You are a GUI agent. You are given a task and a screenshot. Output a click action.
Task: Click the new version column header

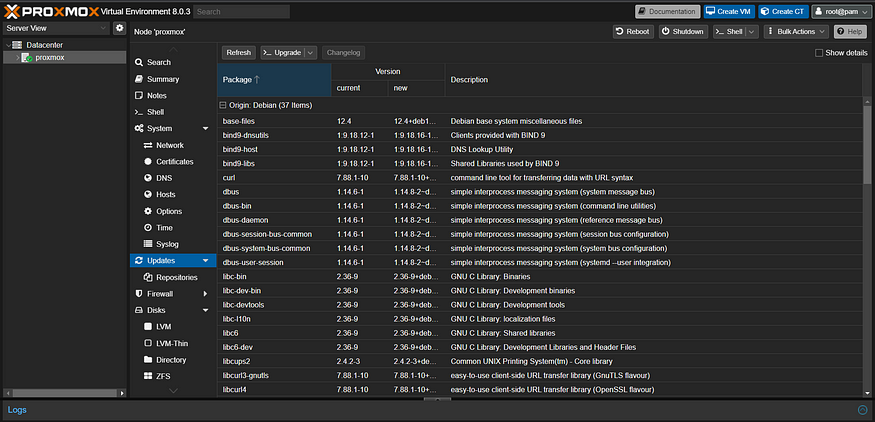[x=416, y=88]
